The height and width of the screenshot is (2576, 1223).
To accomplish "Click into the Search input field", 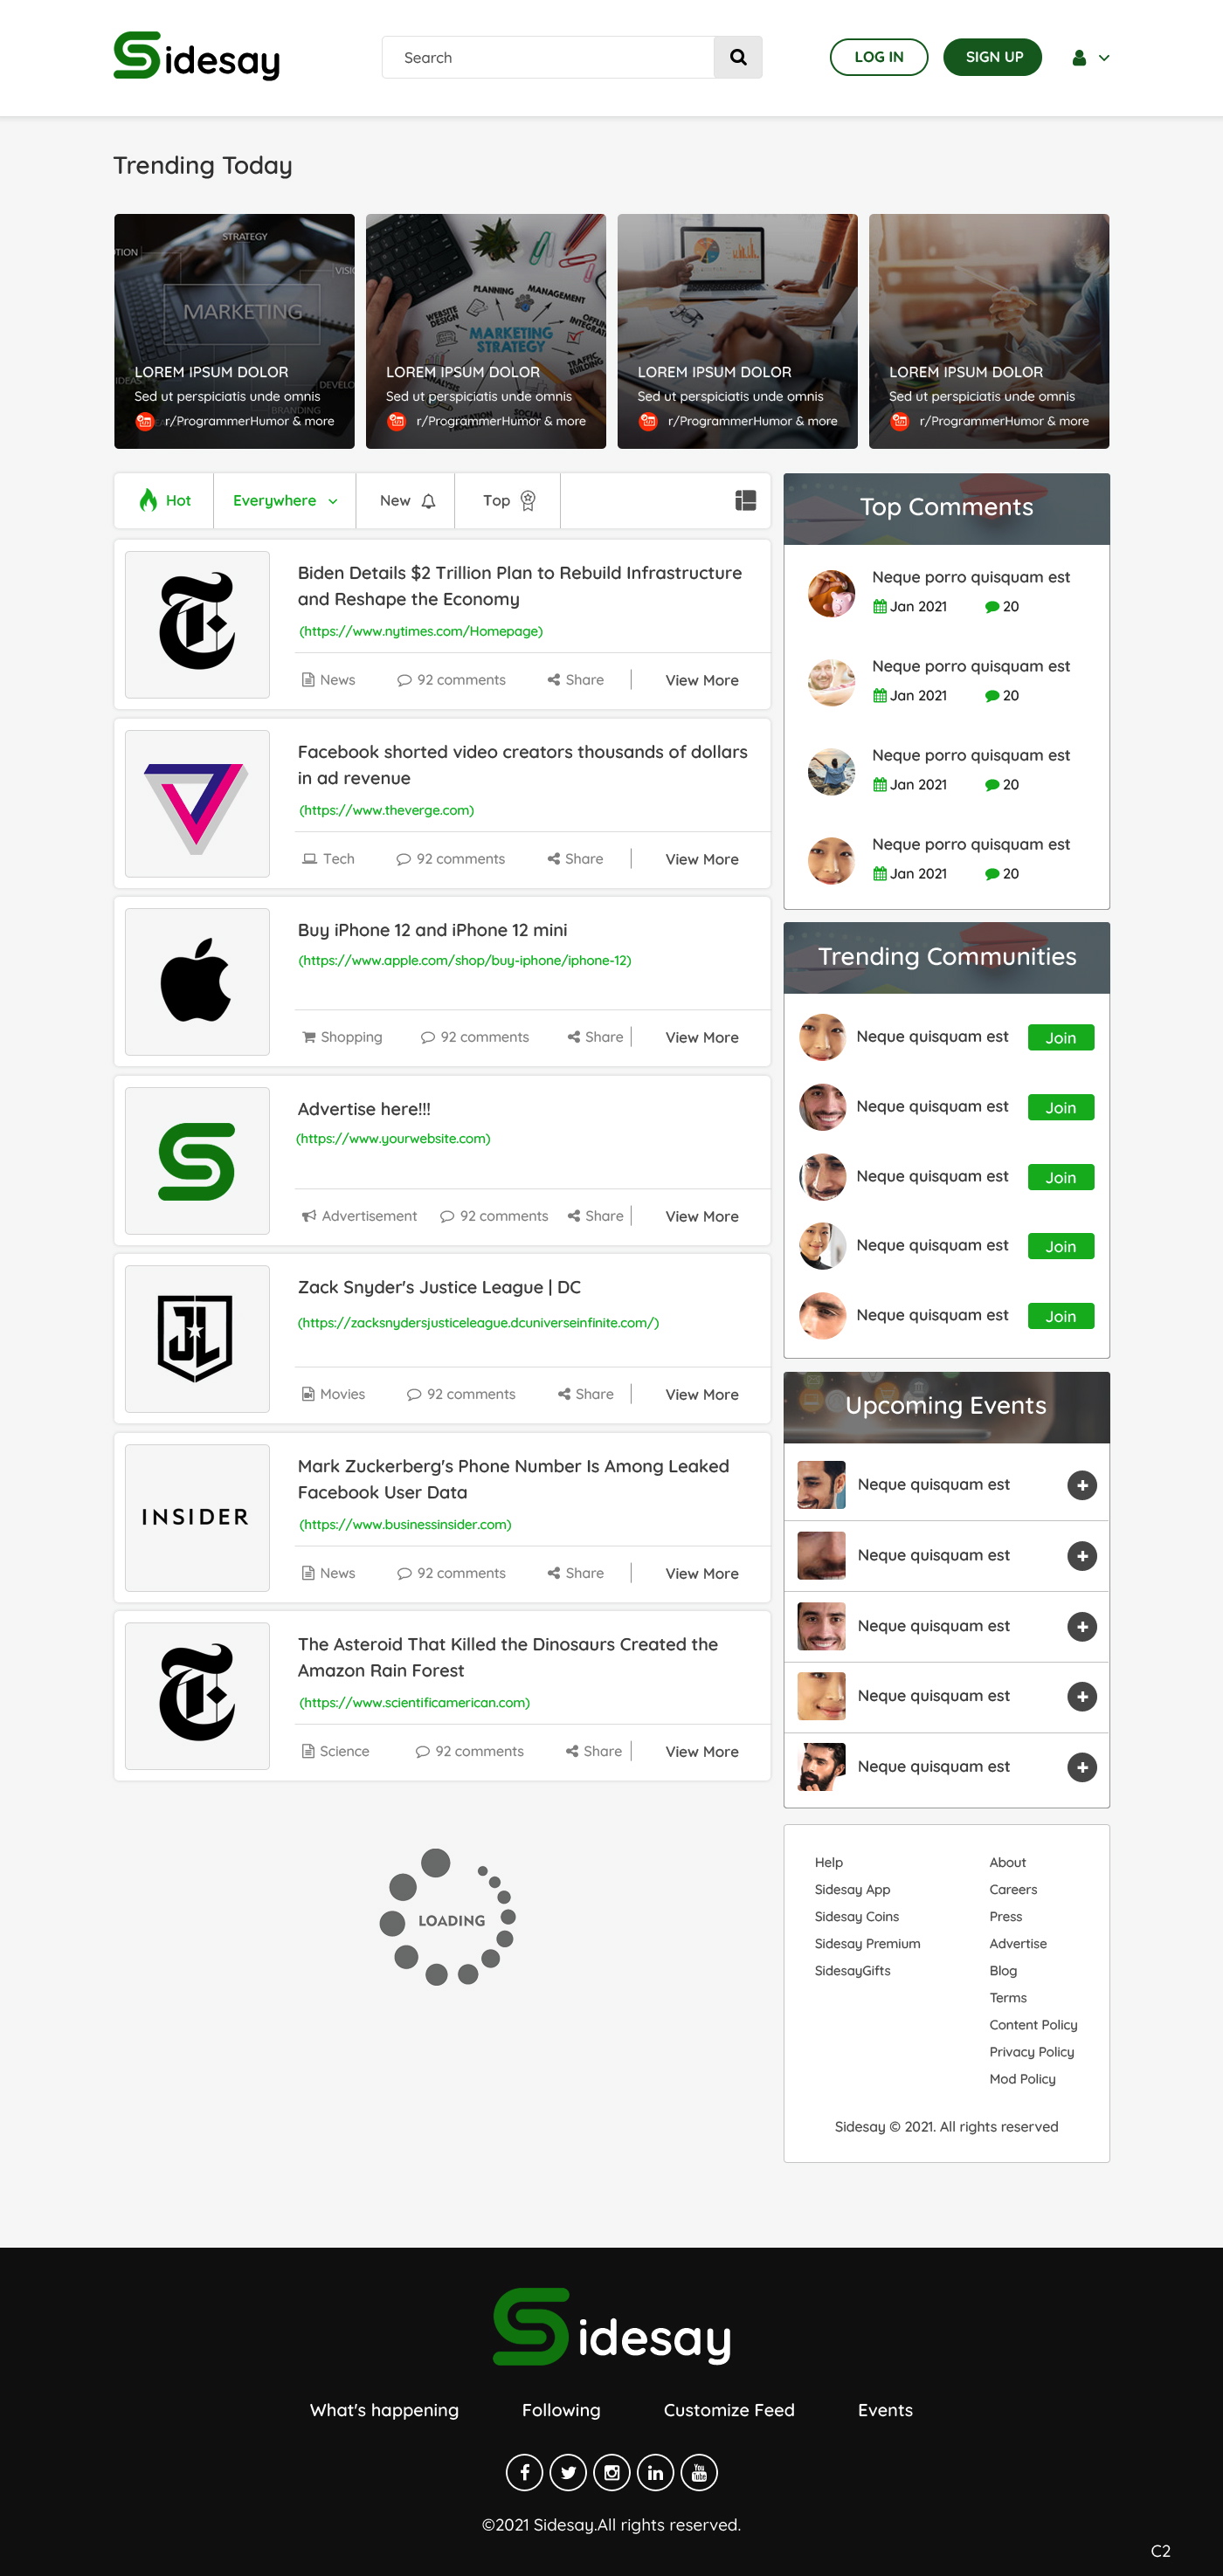I will pyautogui.click(x=548, y=57).
